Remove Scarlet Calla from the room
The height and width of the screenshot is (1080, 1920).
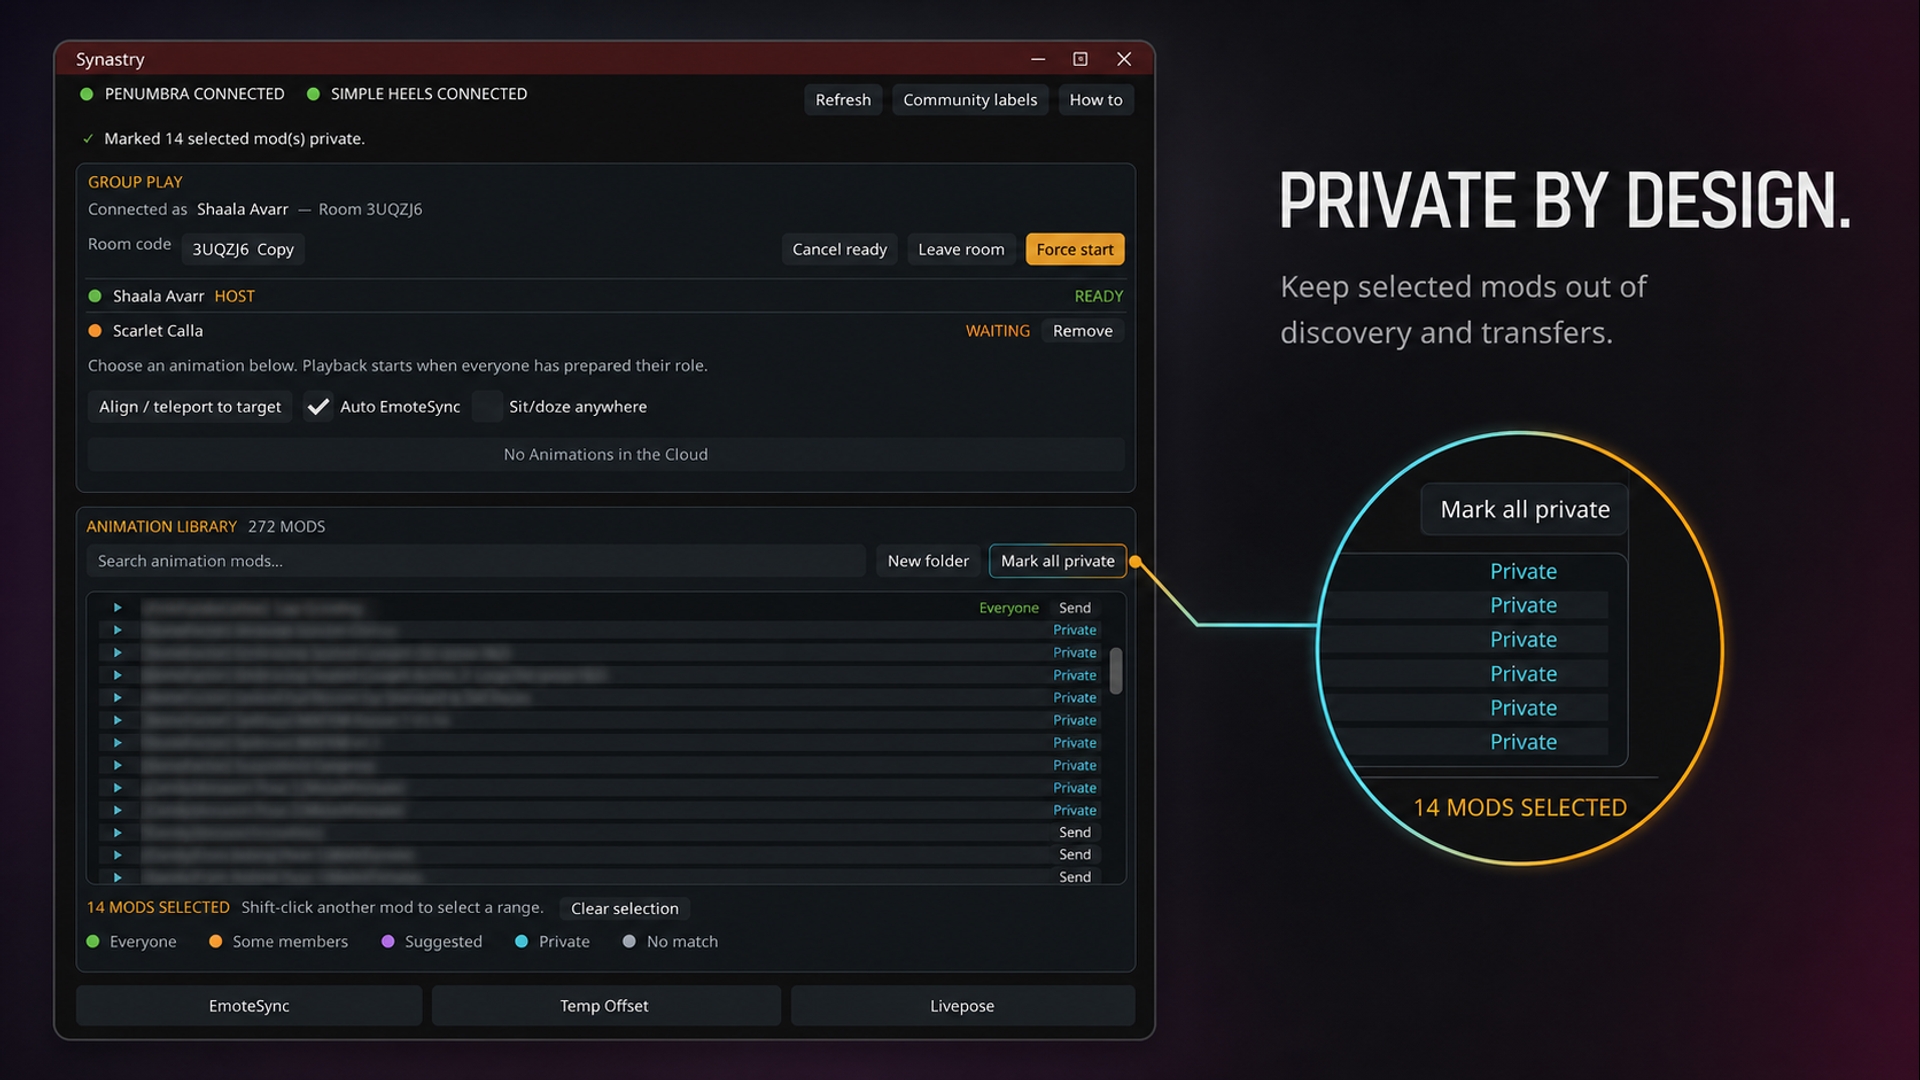[x=1082, y=331]
